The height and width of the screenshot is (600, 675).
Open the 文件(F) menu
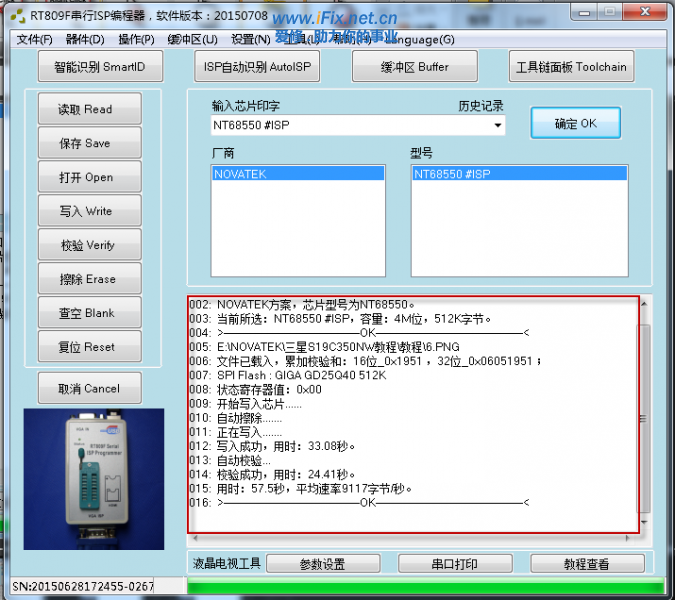34,39
